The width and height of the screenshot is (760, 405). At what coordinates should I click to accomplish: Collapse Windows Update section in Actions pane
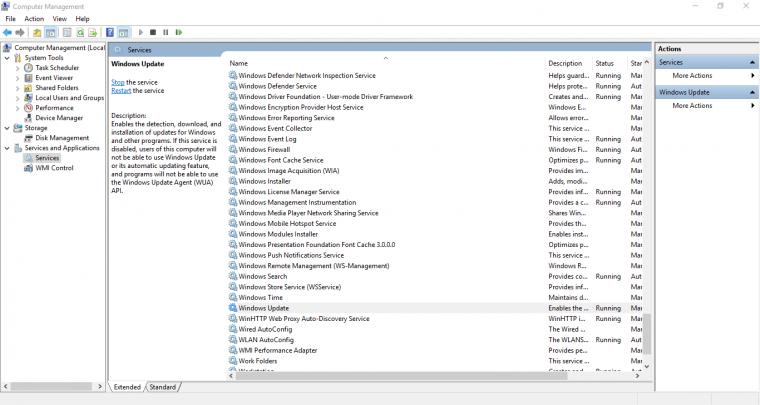click(752, 92)
